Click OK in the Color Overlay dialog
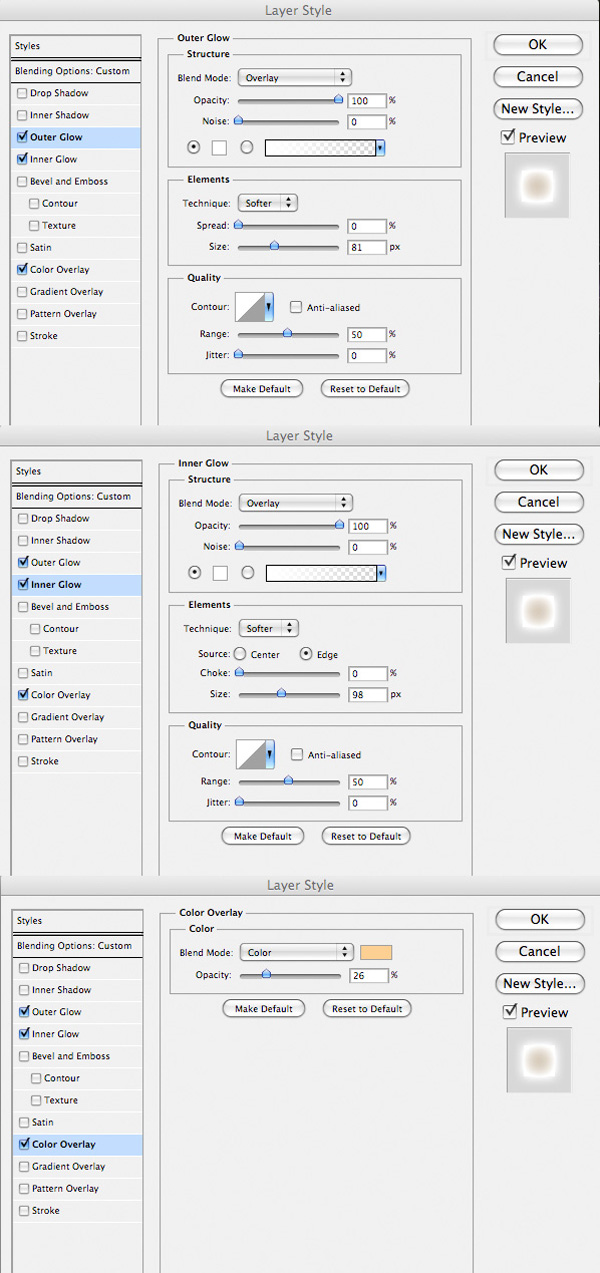 pos(540,919)
